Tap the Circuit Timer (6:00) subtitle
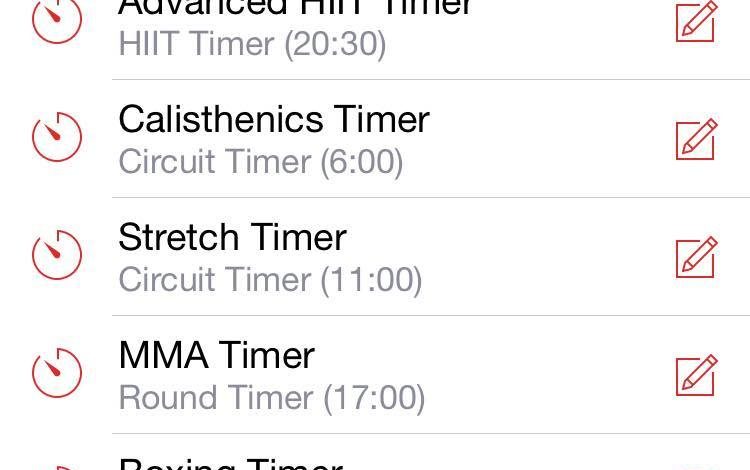This screenshot has width=750, height=470. click(x=261, y=163)
